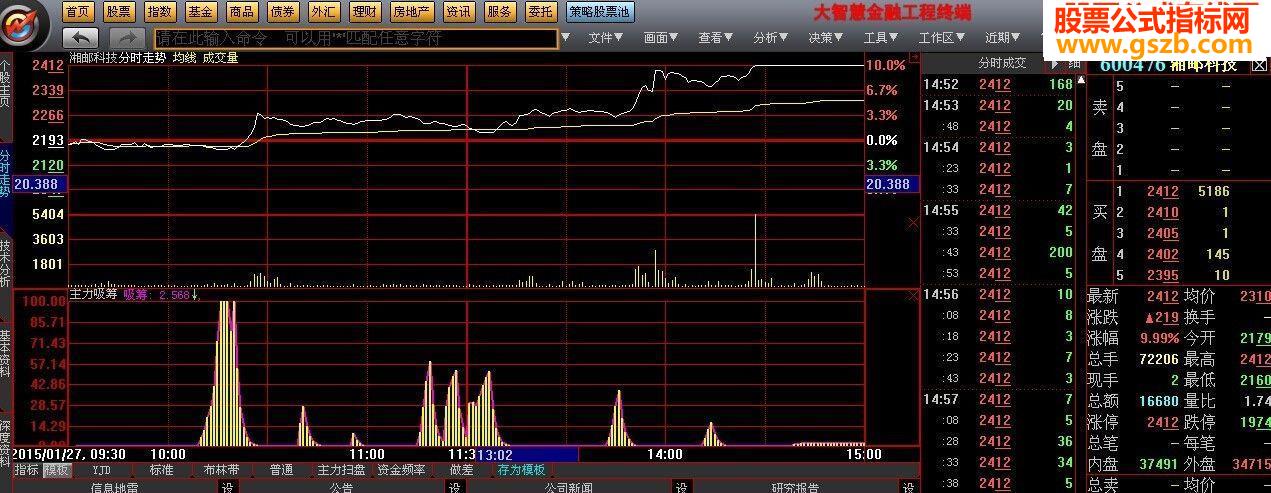This screenshot has height=493, width=1271.
Task: Toggle the 指标 button in indicator bar
Action: [27, 470]
